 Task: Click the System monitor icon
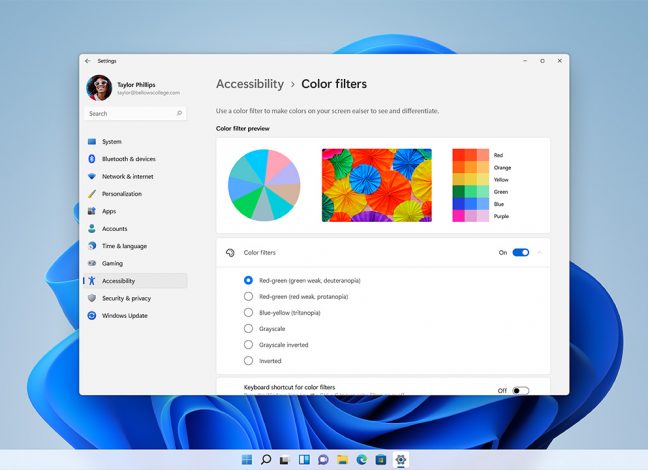tap(92, 141)
